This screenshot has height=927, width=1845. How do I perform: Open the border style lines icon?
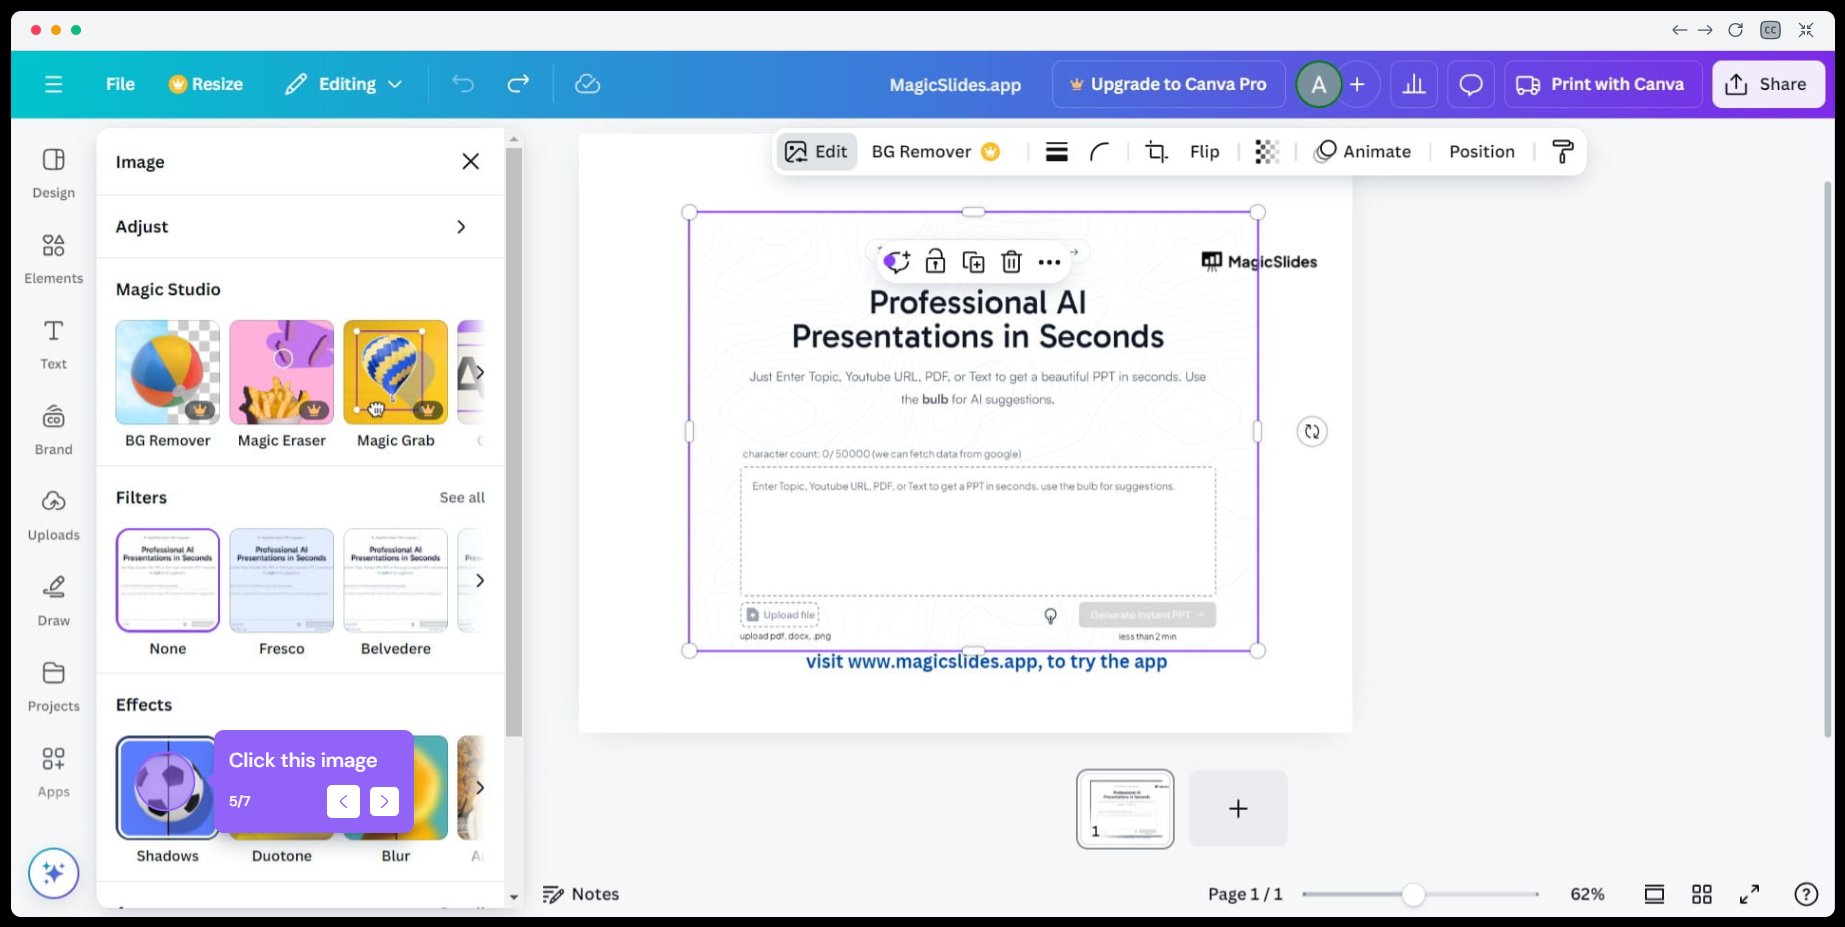tap(1057, 152)
